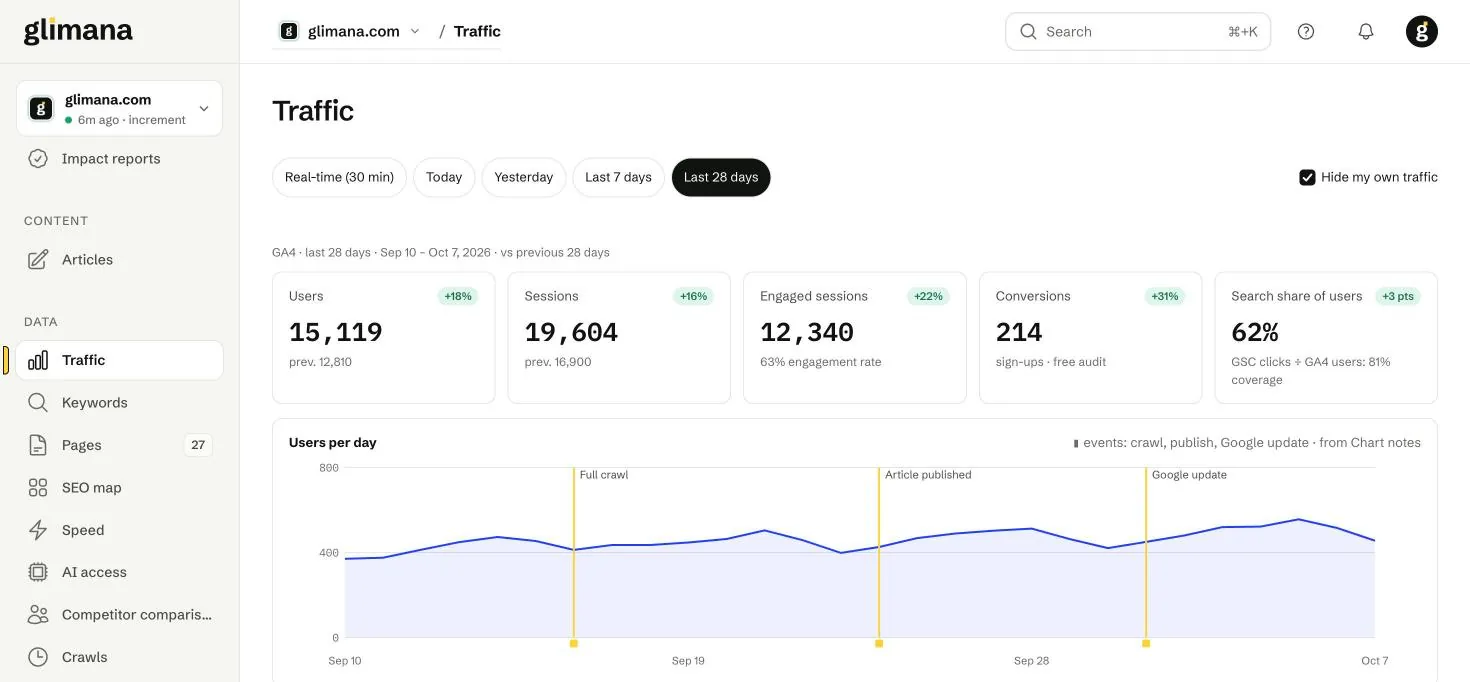Click the SEO map grid icon
The image size is (1470, 682).
pyautogui.click(x=38, y=488)
